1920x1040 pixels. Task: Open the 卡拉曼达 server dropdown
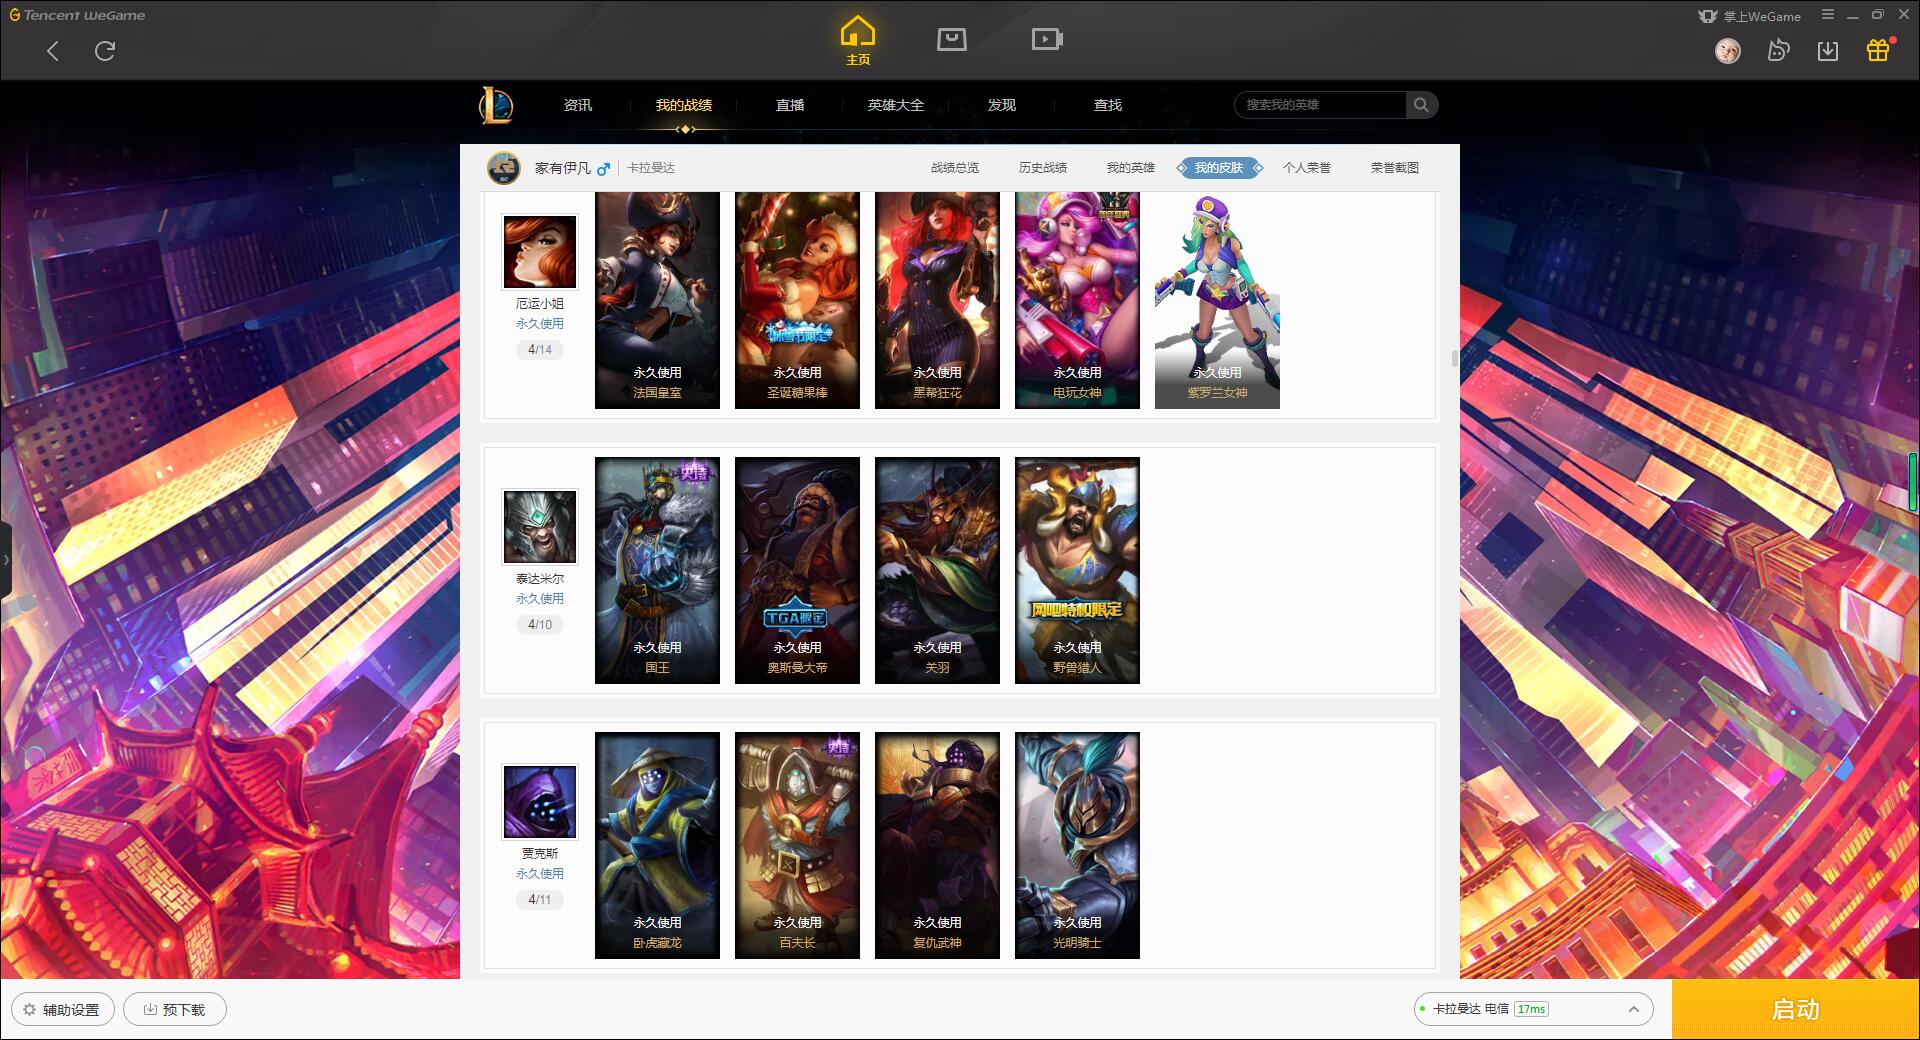pyautogui.click(x=1532, y=1009)
